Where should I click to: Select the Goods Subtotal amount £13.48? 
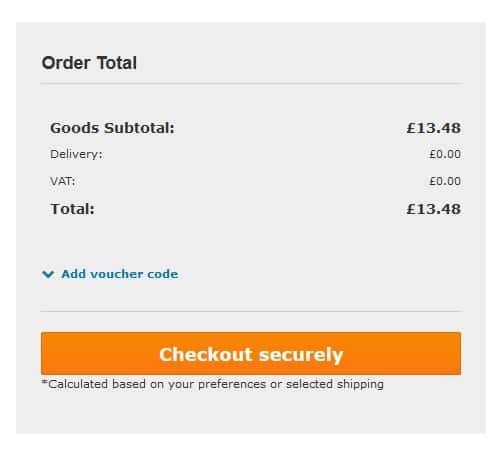[434, 128]
